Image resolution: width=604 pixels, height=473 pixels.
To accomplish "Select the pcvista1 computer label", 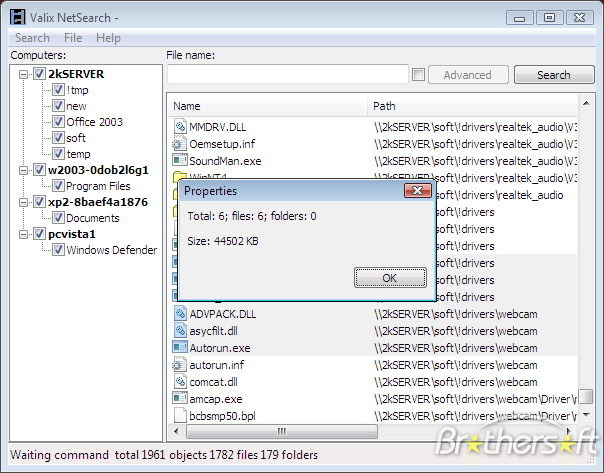I will 72,233.
